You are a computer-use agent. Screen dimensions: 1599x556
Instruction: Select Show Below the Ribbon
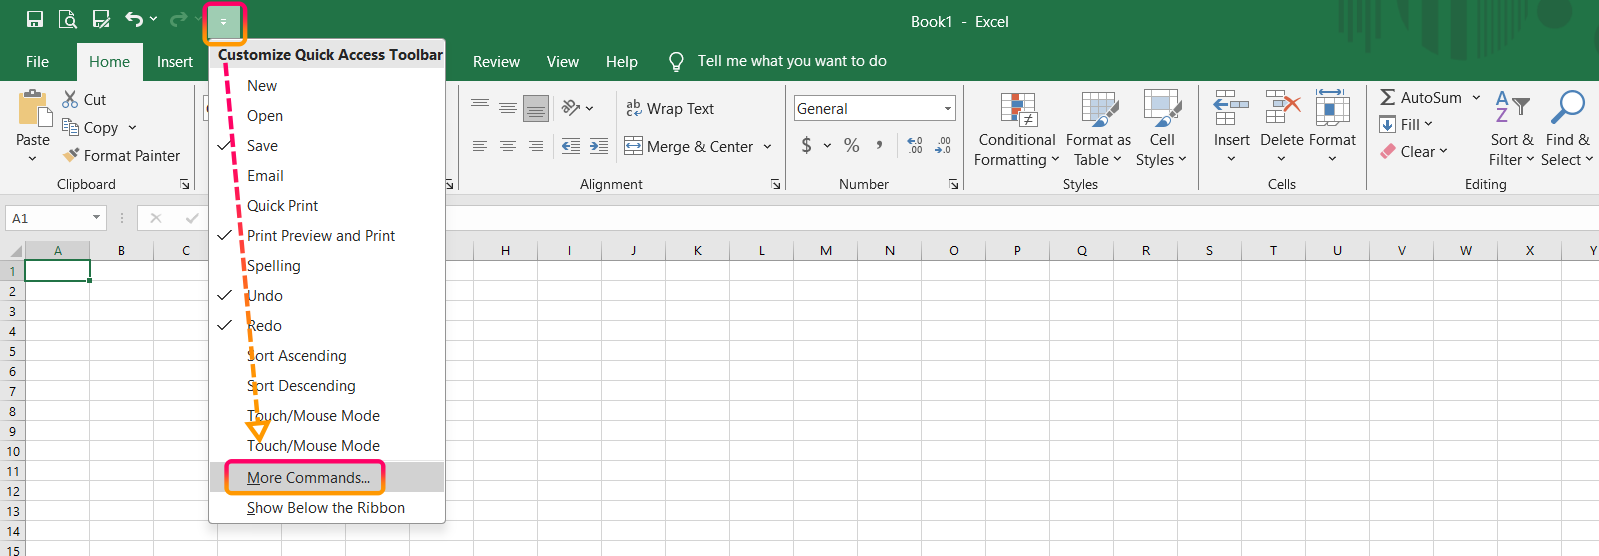(x=327, y=508)
